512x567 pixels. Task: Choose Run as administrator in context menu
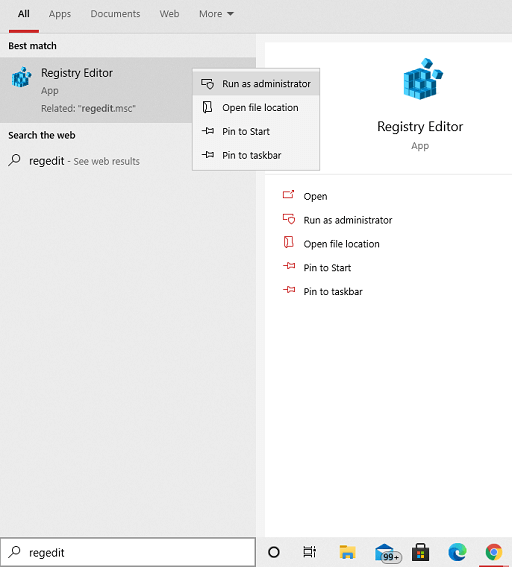coord(256,84)
